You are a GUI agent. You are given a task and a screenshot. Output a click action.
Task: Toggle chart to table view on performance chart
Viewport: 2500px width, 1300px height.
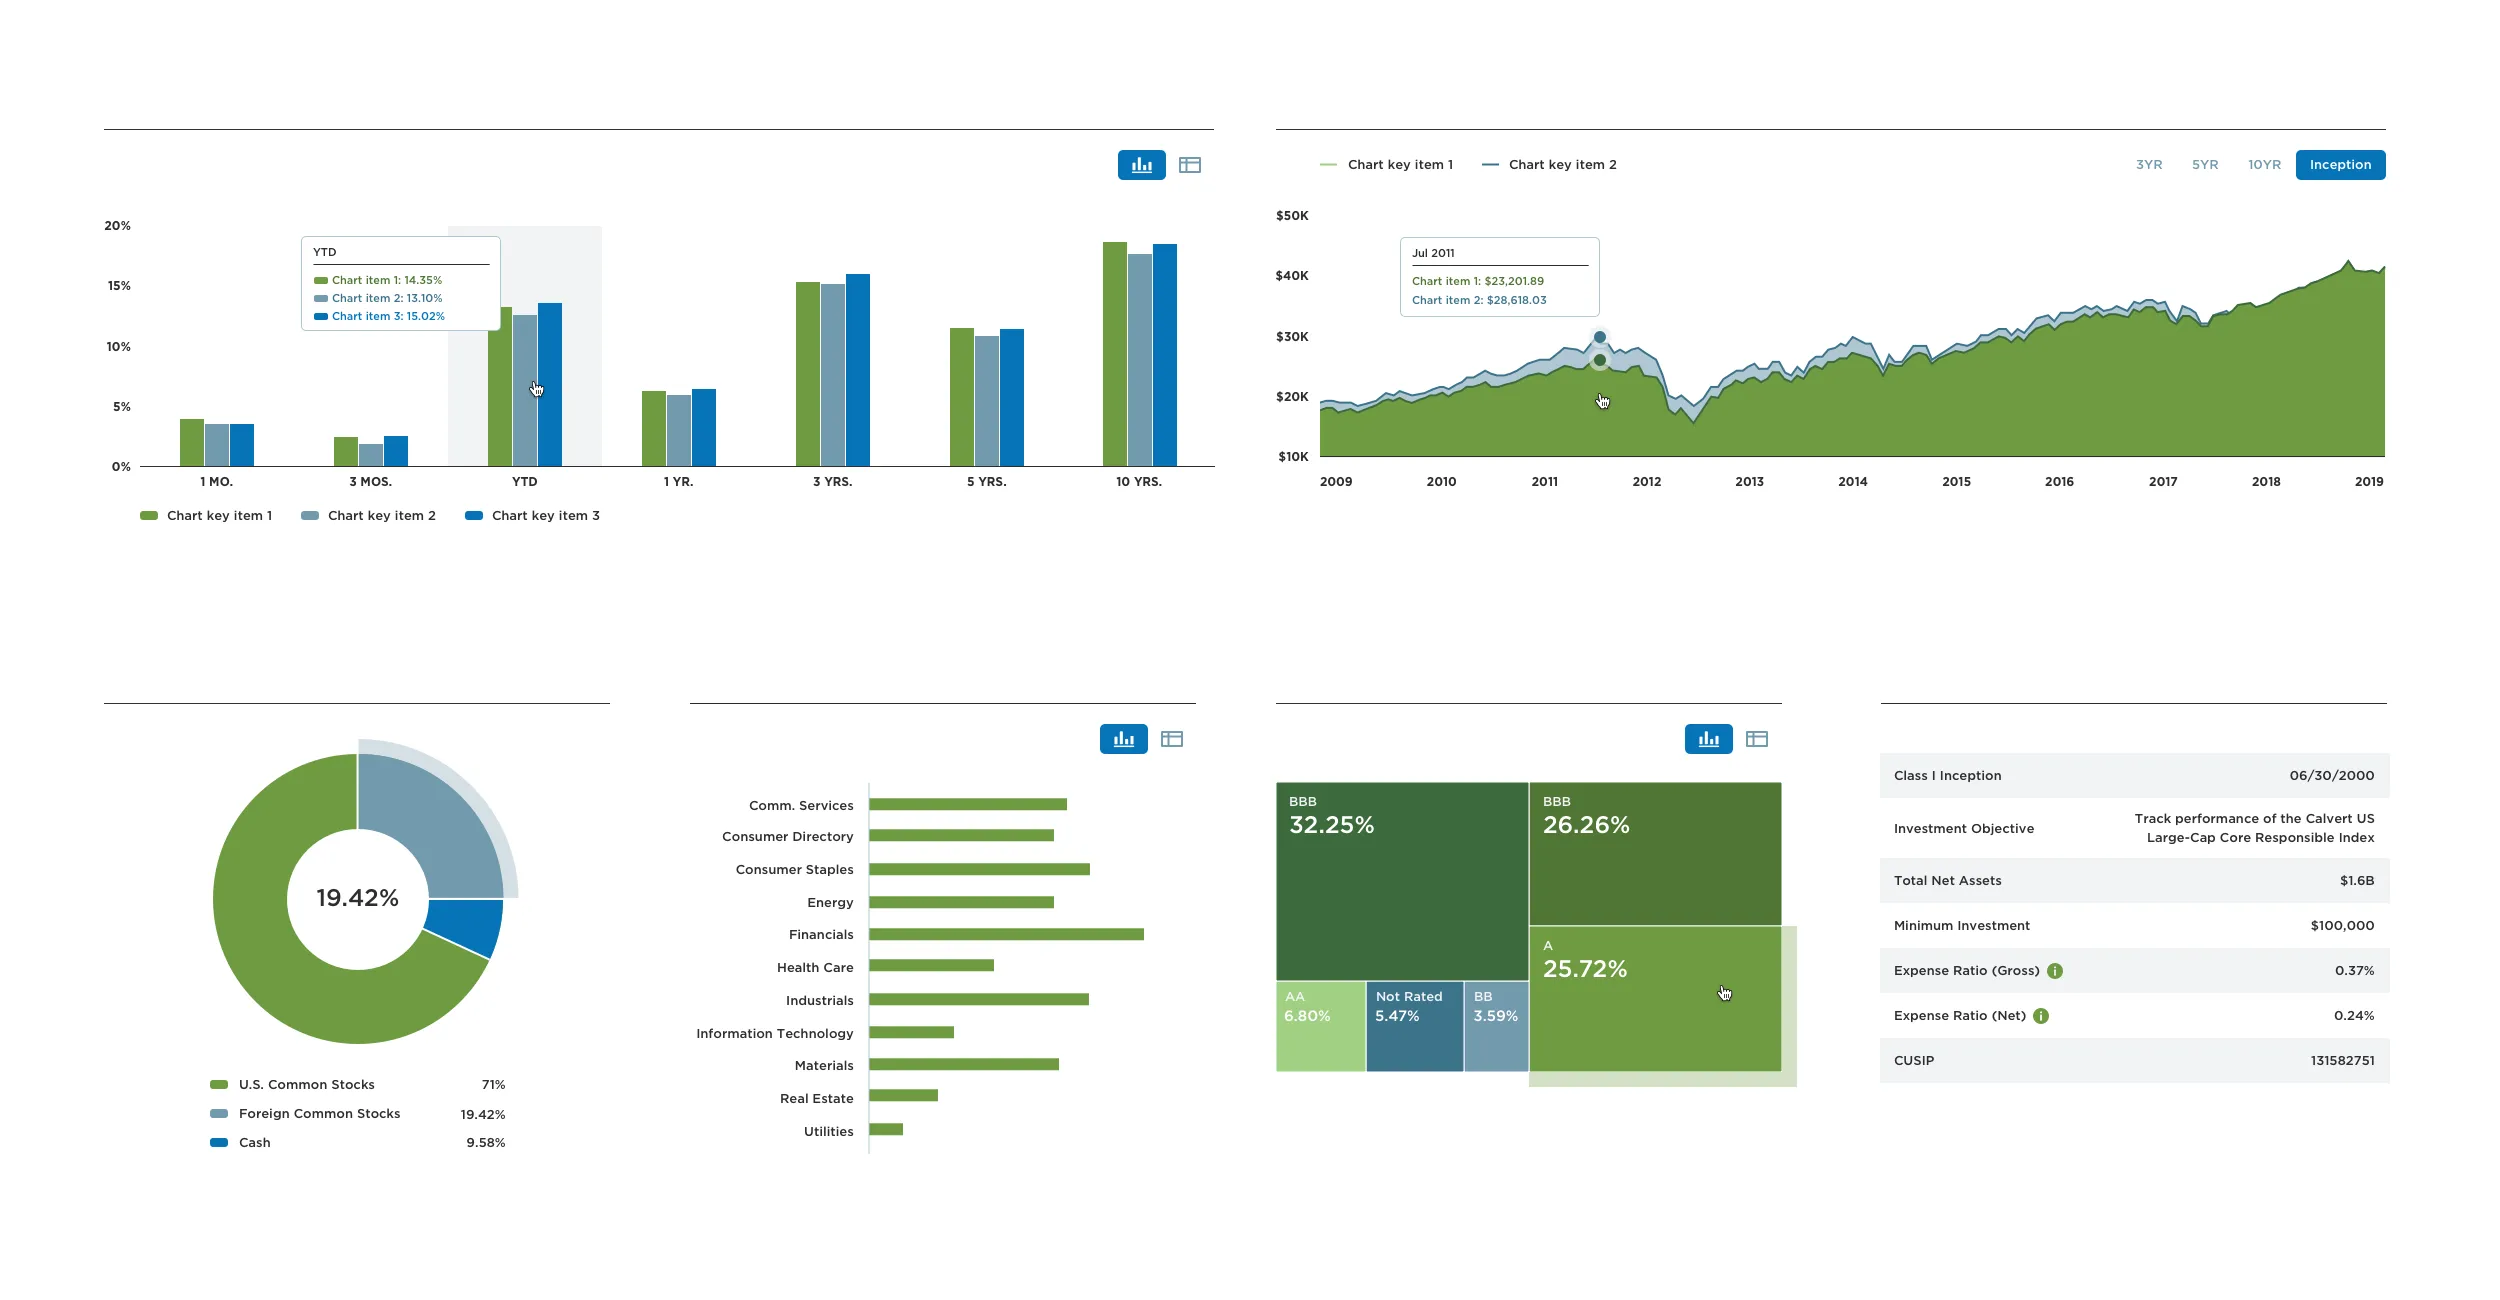(1192, 164)
